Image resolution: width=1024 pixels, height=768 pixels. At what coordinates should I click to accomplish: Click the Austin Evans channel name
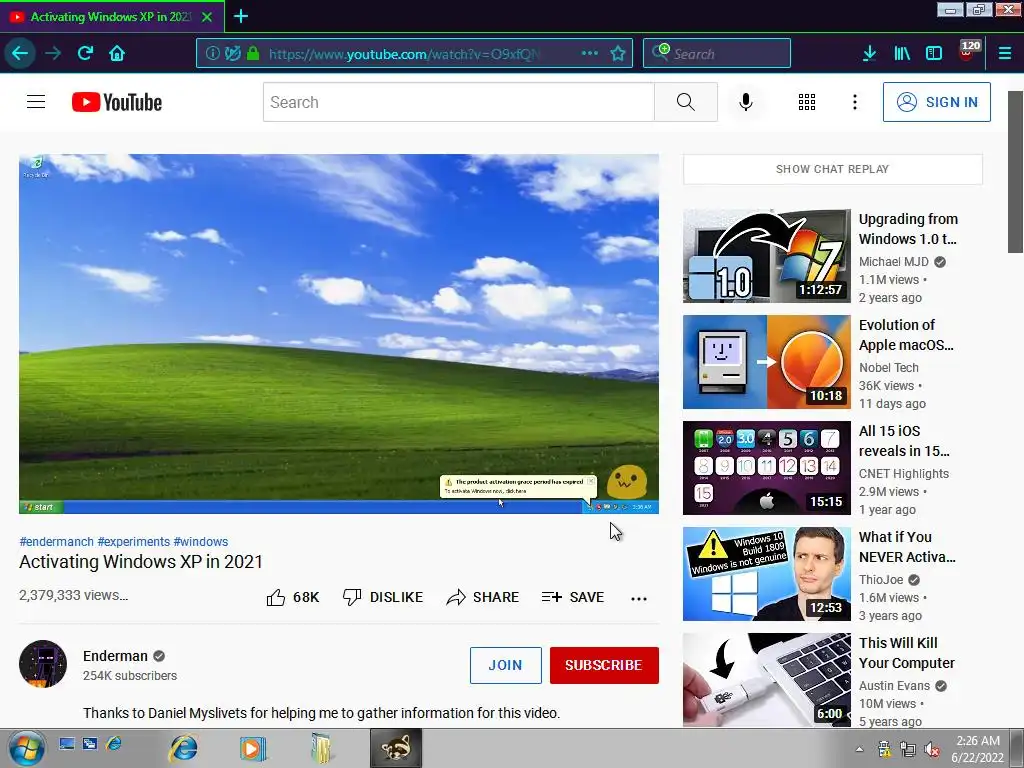click(x=894, y=685)
